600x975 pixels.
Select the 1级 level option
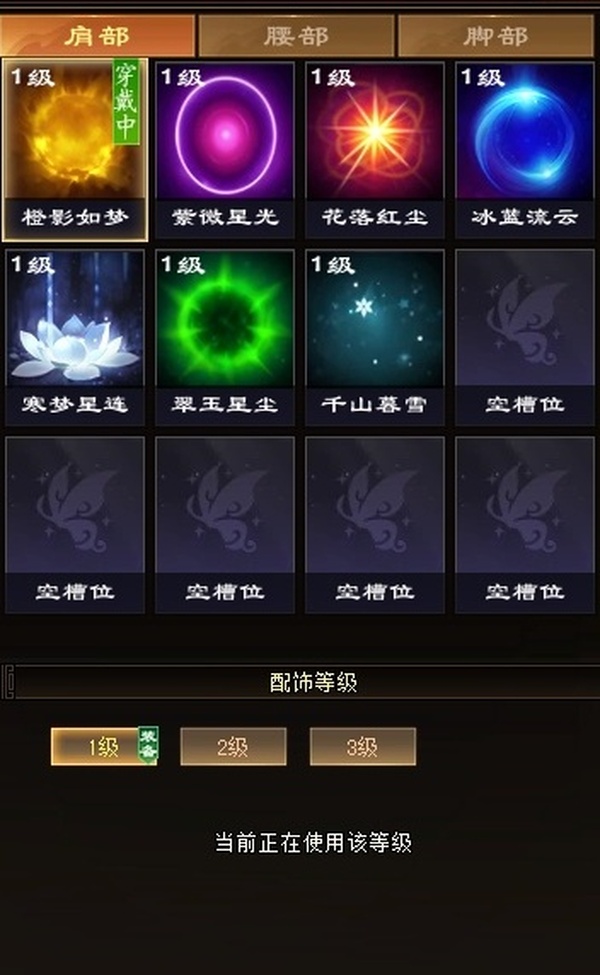click(103, 746)
